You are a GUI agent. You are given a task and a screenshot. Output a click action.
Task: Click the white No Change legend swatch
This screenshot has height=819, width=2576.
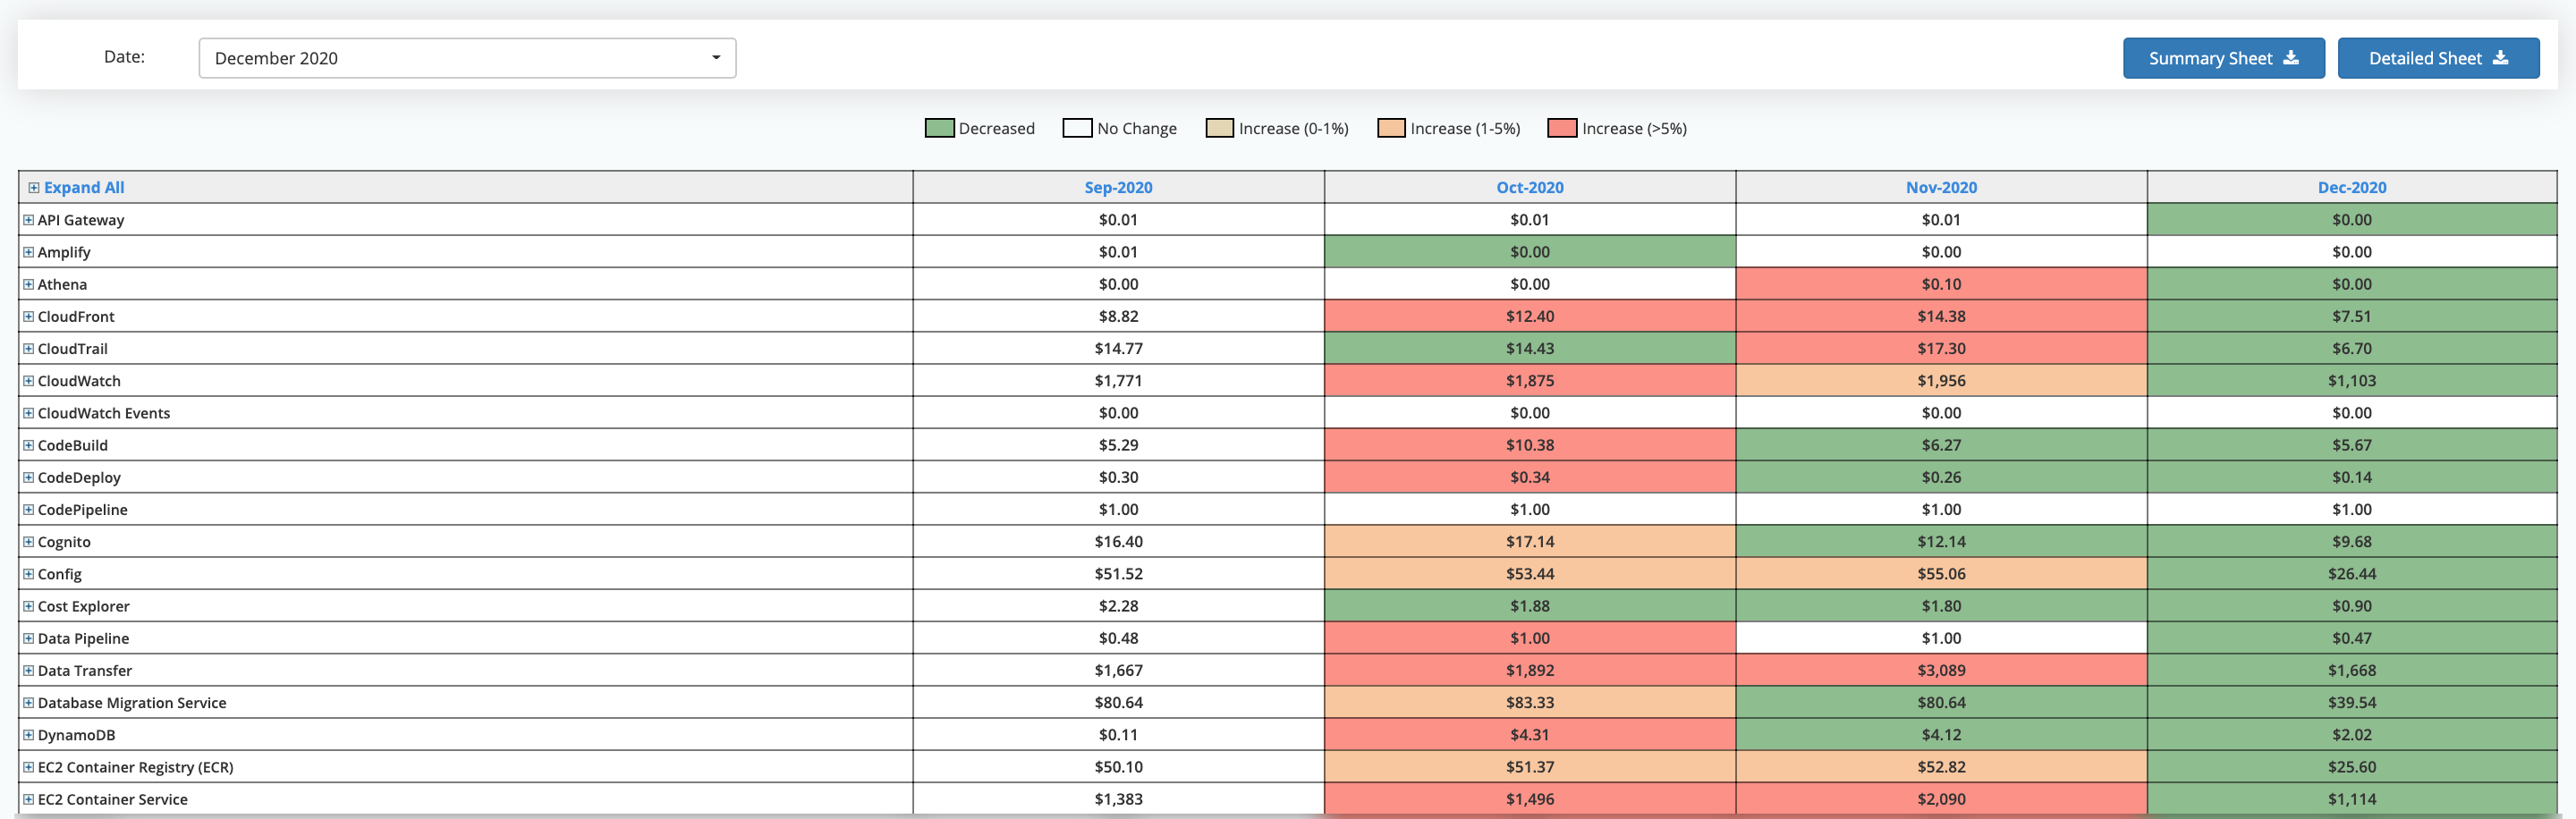point(1077,128)
